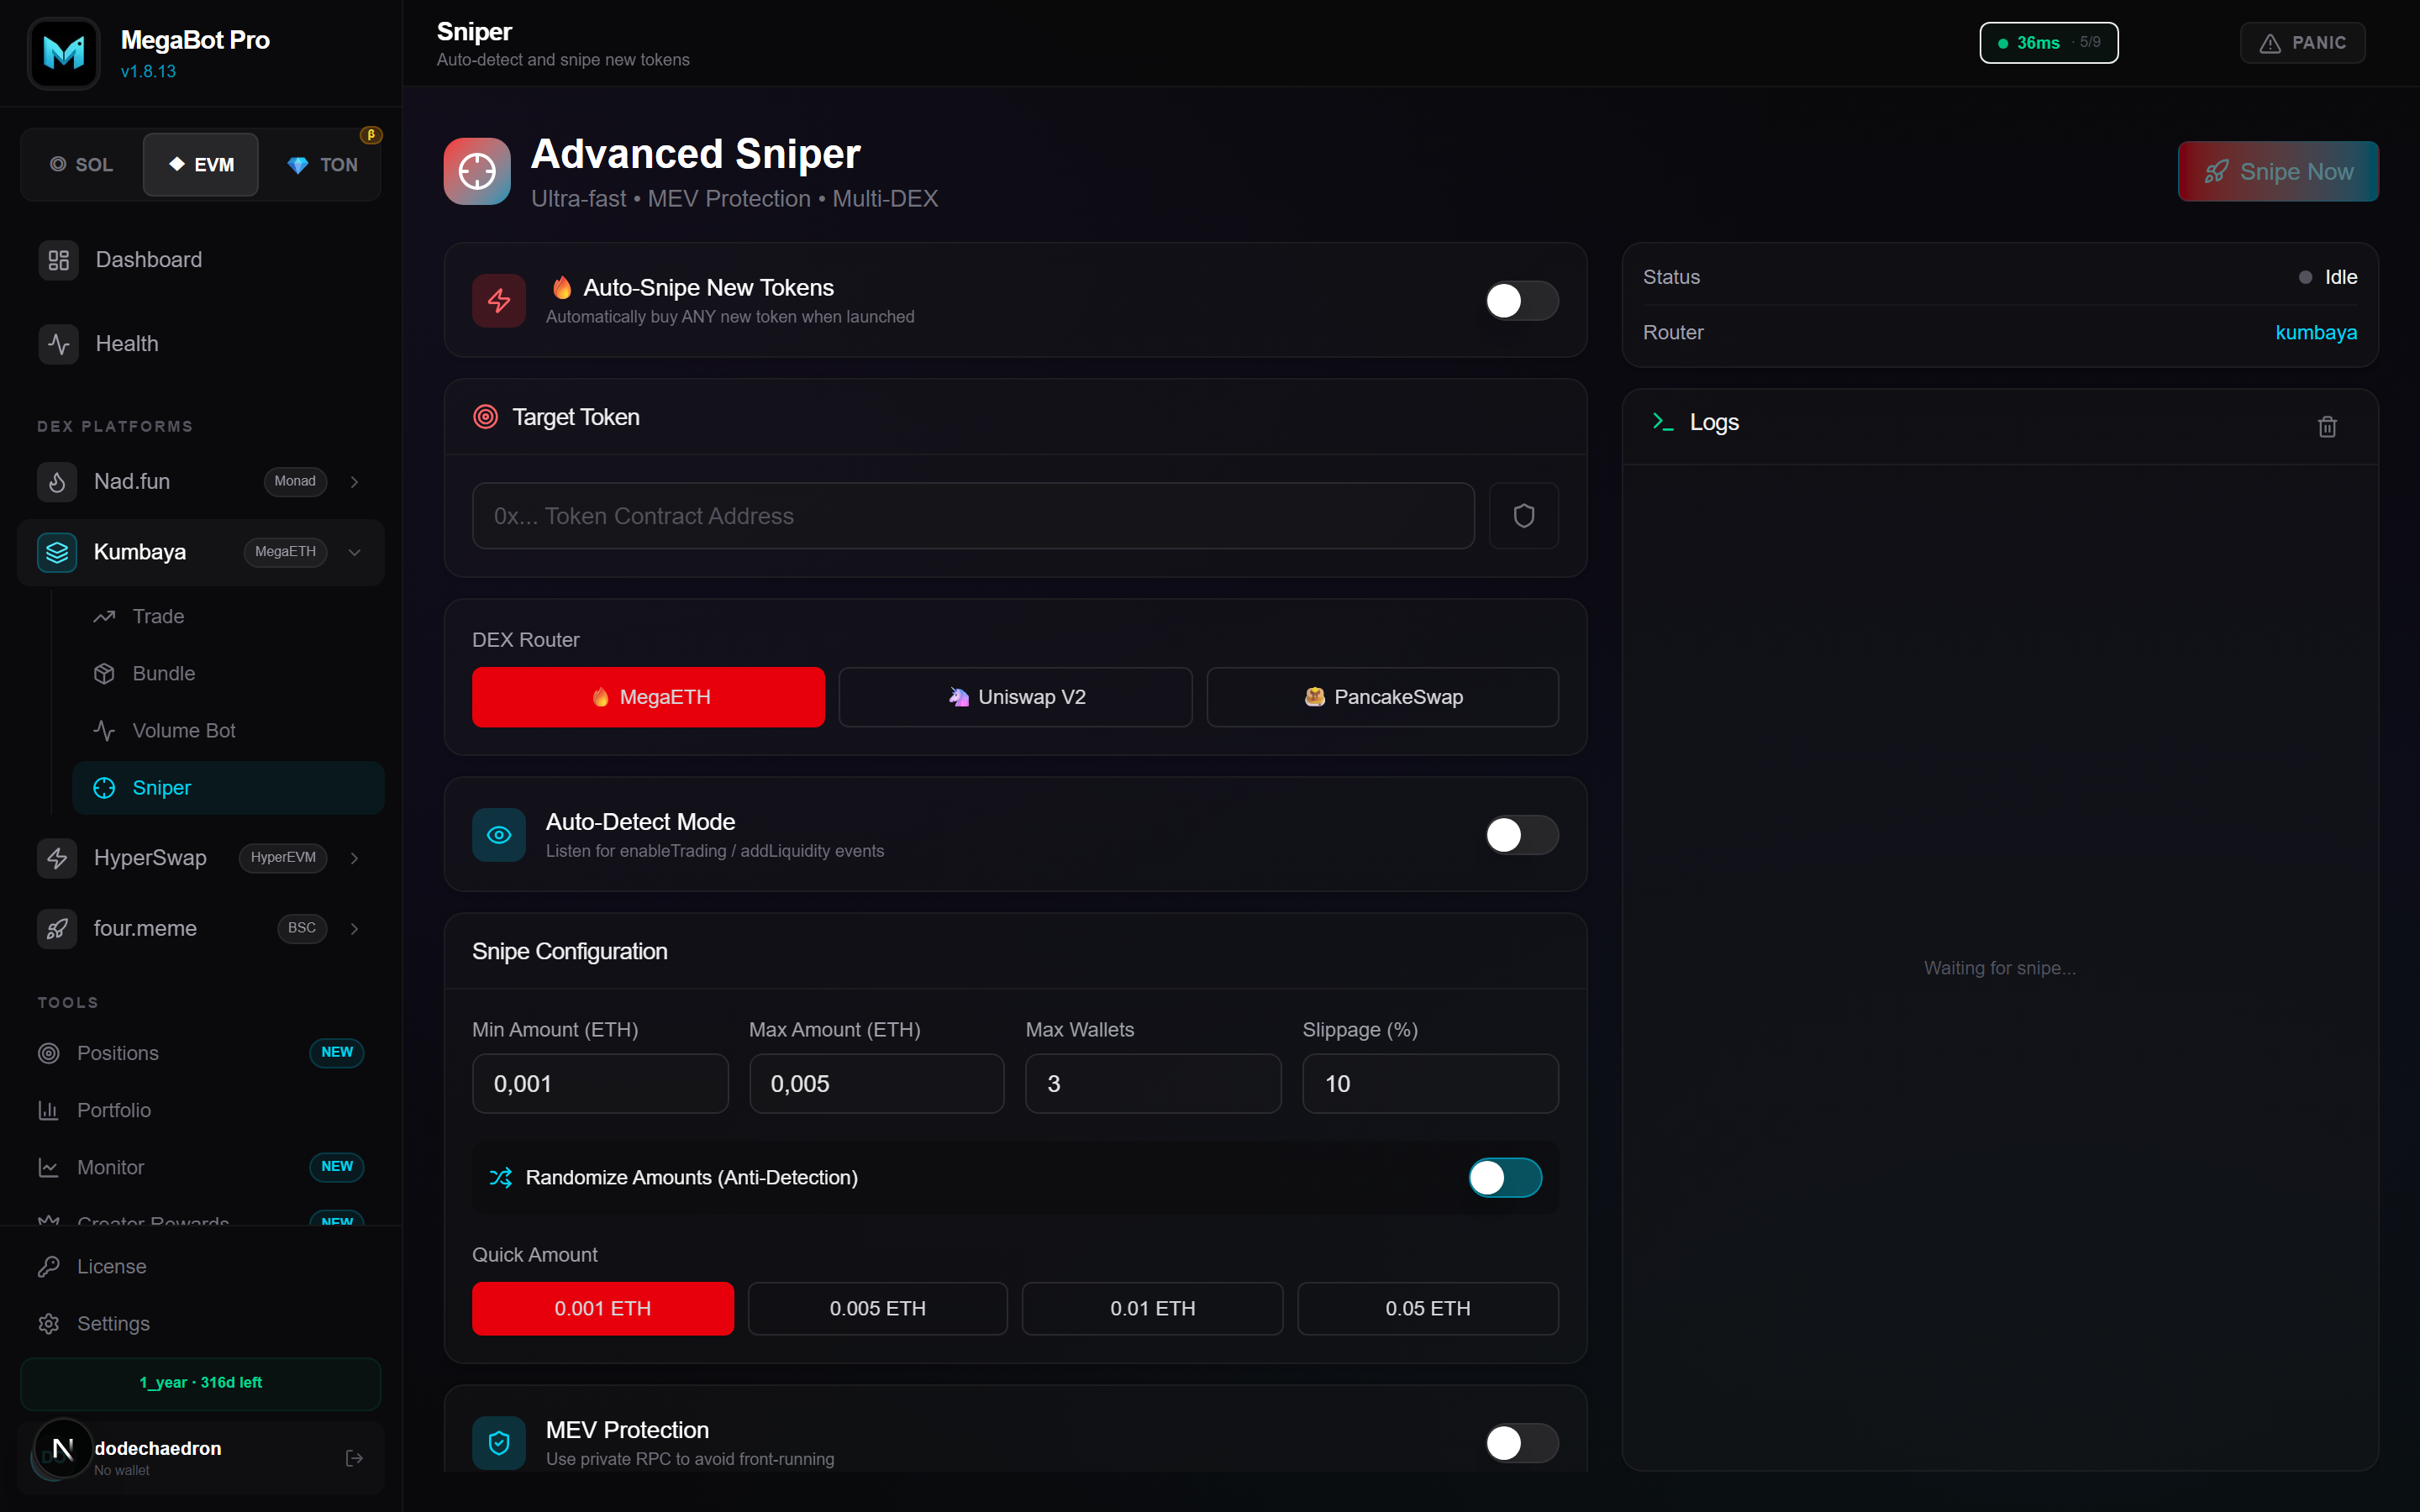This screenshot has width=2420, height=1512.
Task: Open the Sniper sidebar item
Action: click(228, 788)
